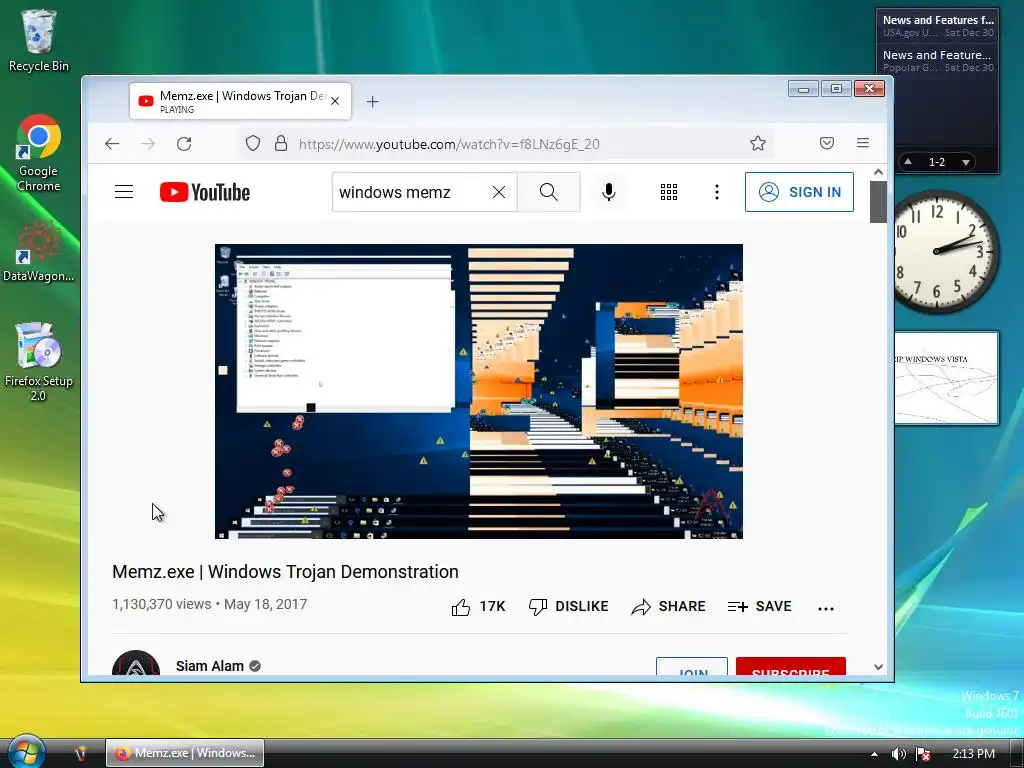Open the Firefox Setup 2.0 installer icon
Viewport: 1024px width, 768px height.
(39, 361)
